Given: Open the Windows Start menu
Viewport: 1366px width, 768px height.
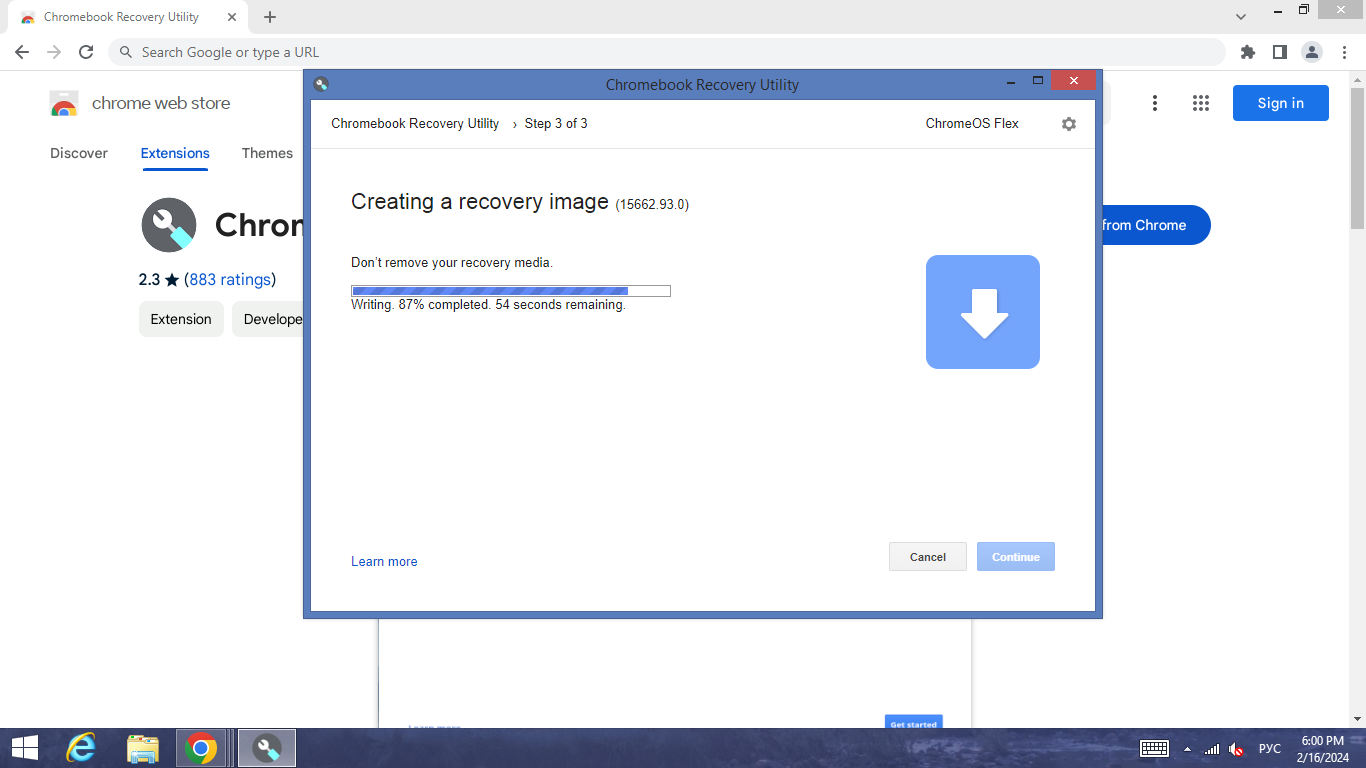Looking at the screenshot, I should 25,748.
